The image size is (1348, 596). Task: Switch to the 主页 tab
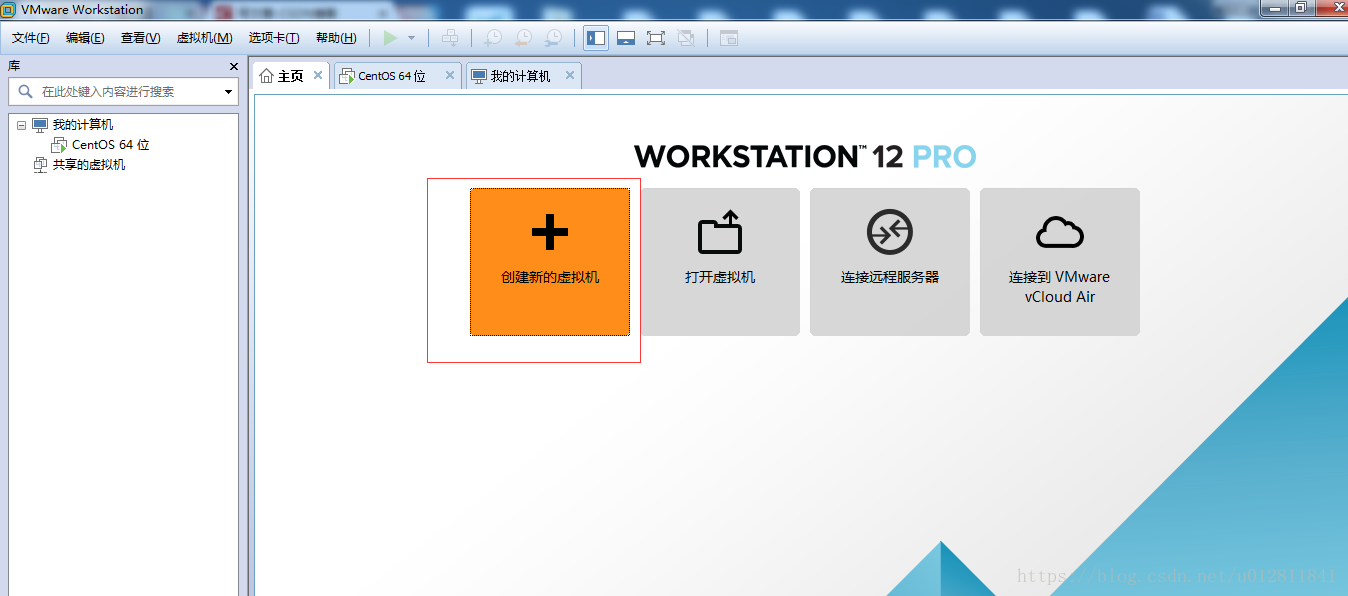290,76
